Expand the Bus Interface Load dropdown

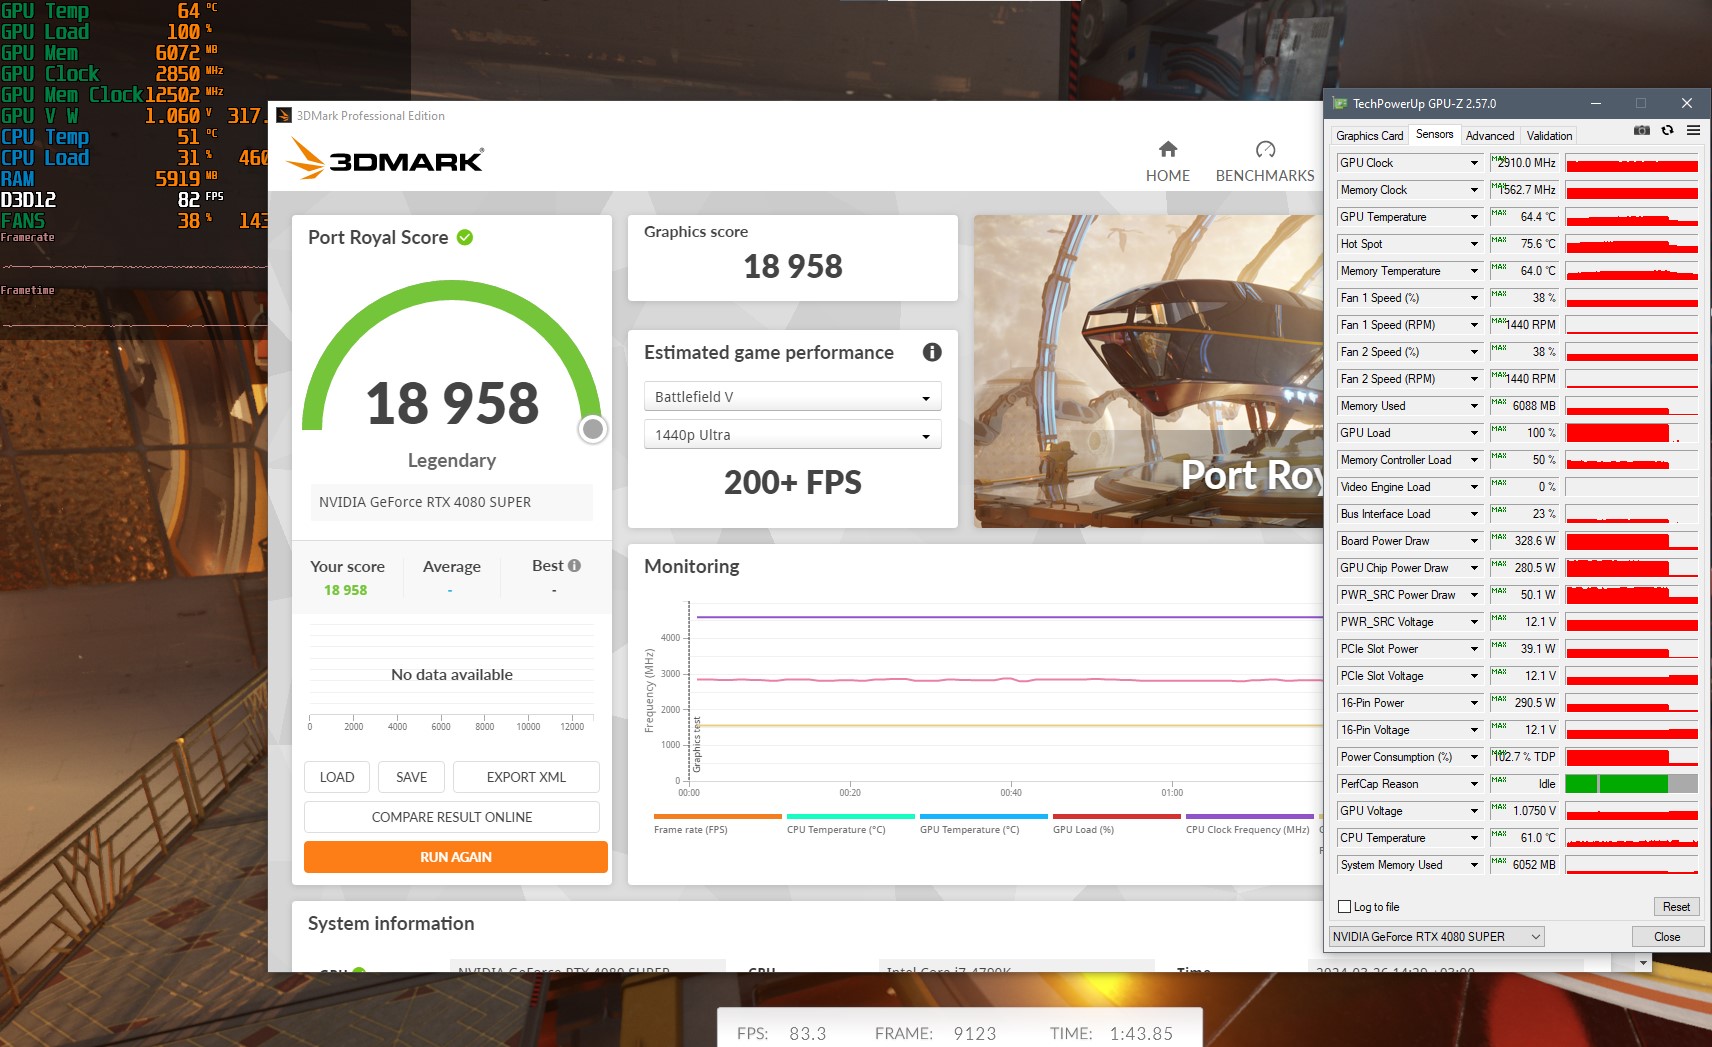click(x=1474, y=514)
